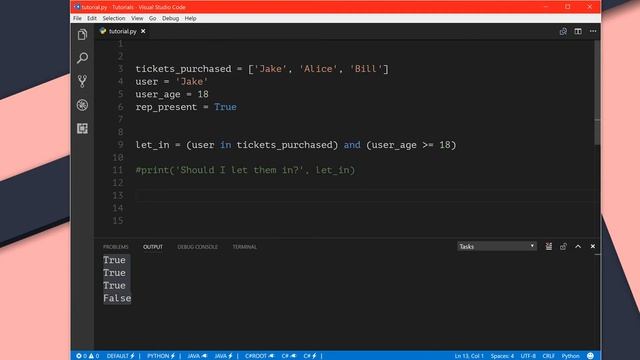Click the True value on line 6
This screenshot has width=640, height=360.
[225, 107]
